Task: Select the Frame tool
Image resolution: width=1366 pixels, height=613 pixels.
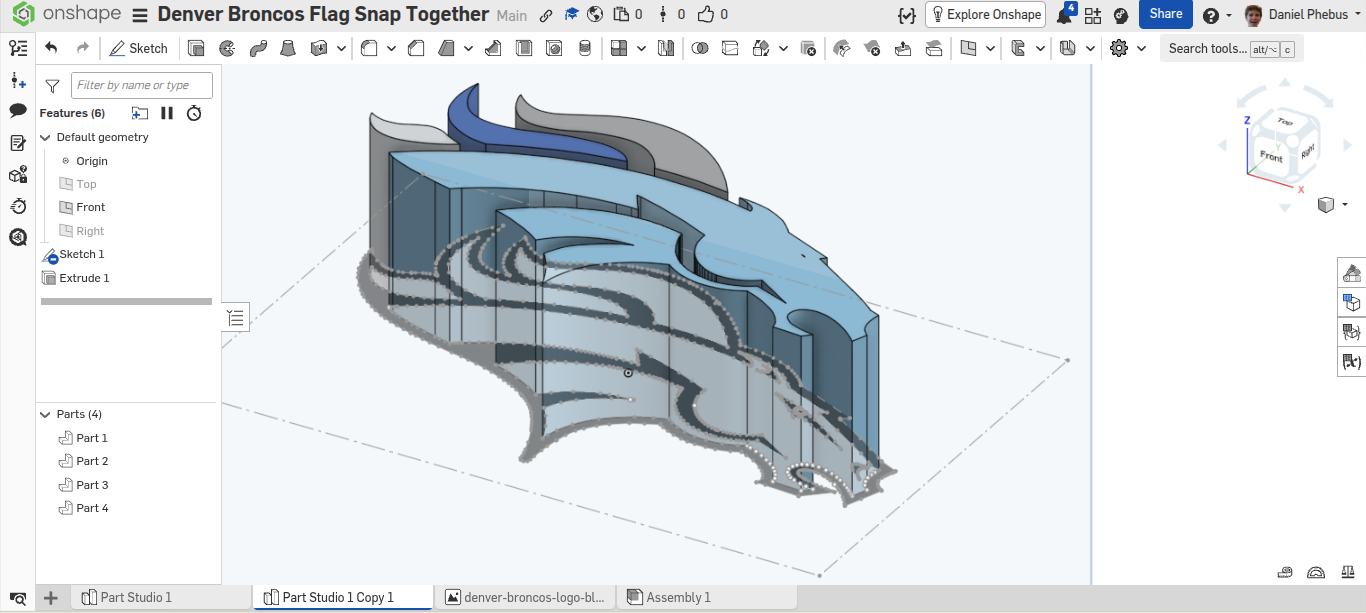Action: (x=1019, y=48)
